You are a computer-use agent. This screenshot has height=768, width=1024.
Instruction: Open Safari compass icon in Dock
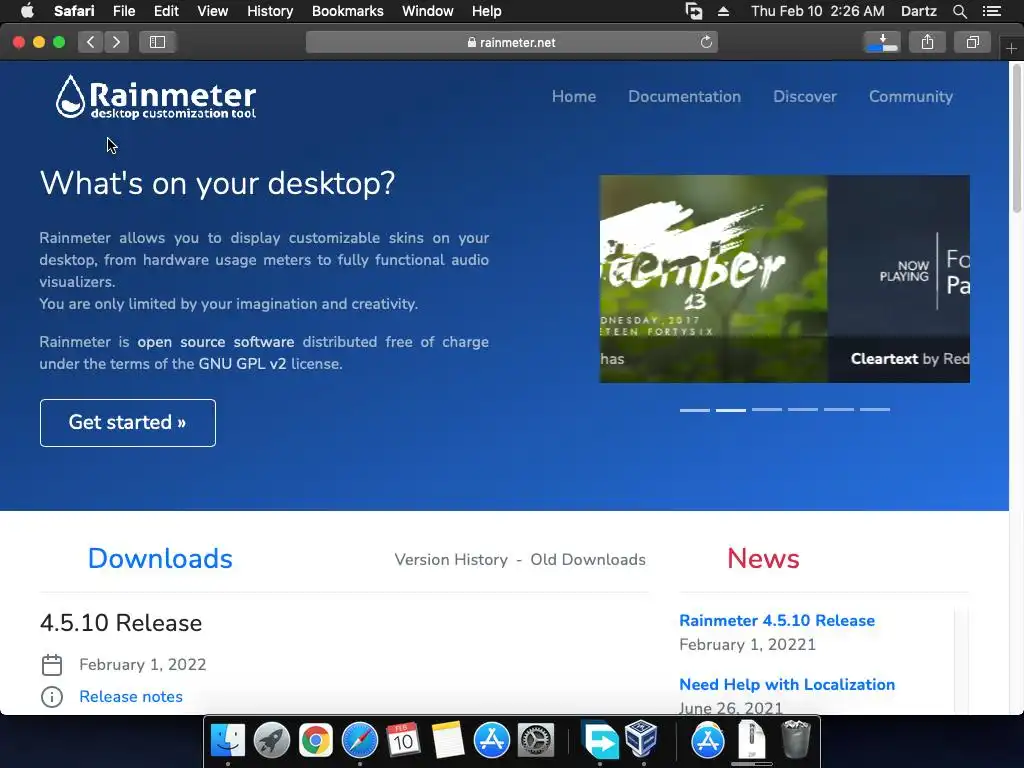tap(360, 740)
